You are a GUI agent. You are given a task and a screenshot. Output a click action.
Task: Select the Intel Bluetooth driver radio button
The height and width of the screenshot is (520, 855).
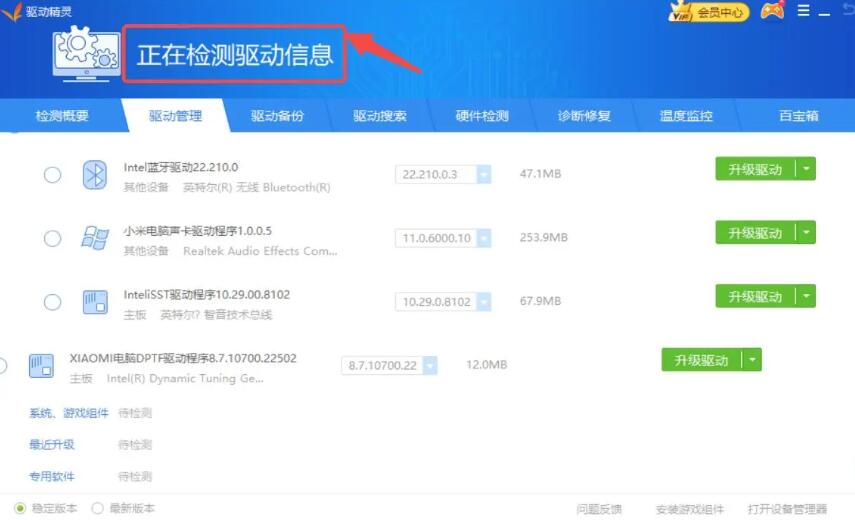[x=52, y=175]
